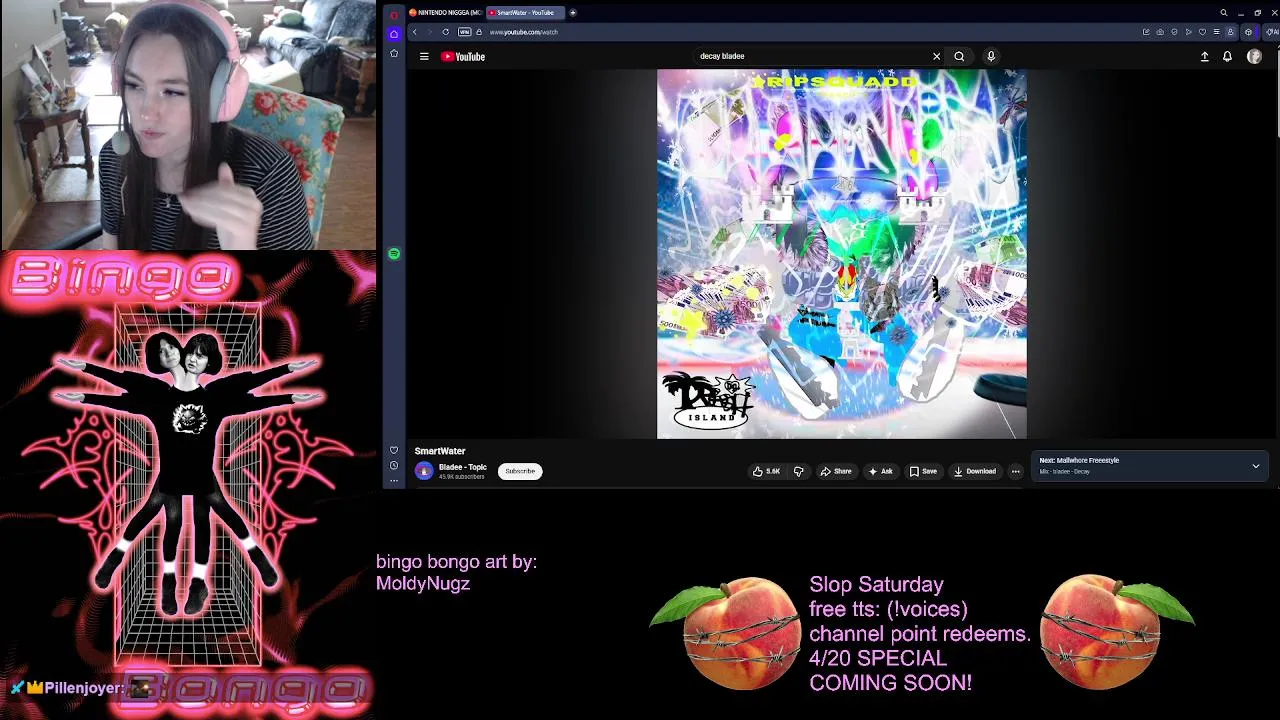Click the address bar snapshot camera icon
This screenshot has height=720, width=1280.
click(x=1160, y=32)
